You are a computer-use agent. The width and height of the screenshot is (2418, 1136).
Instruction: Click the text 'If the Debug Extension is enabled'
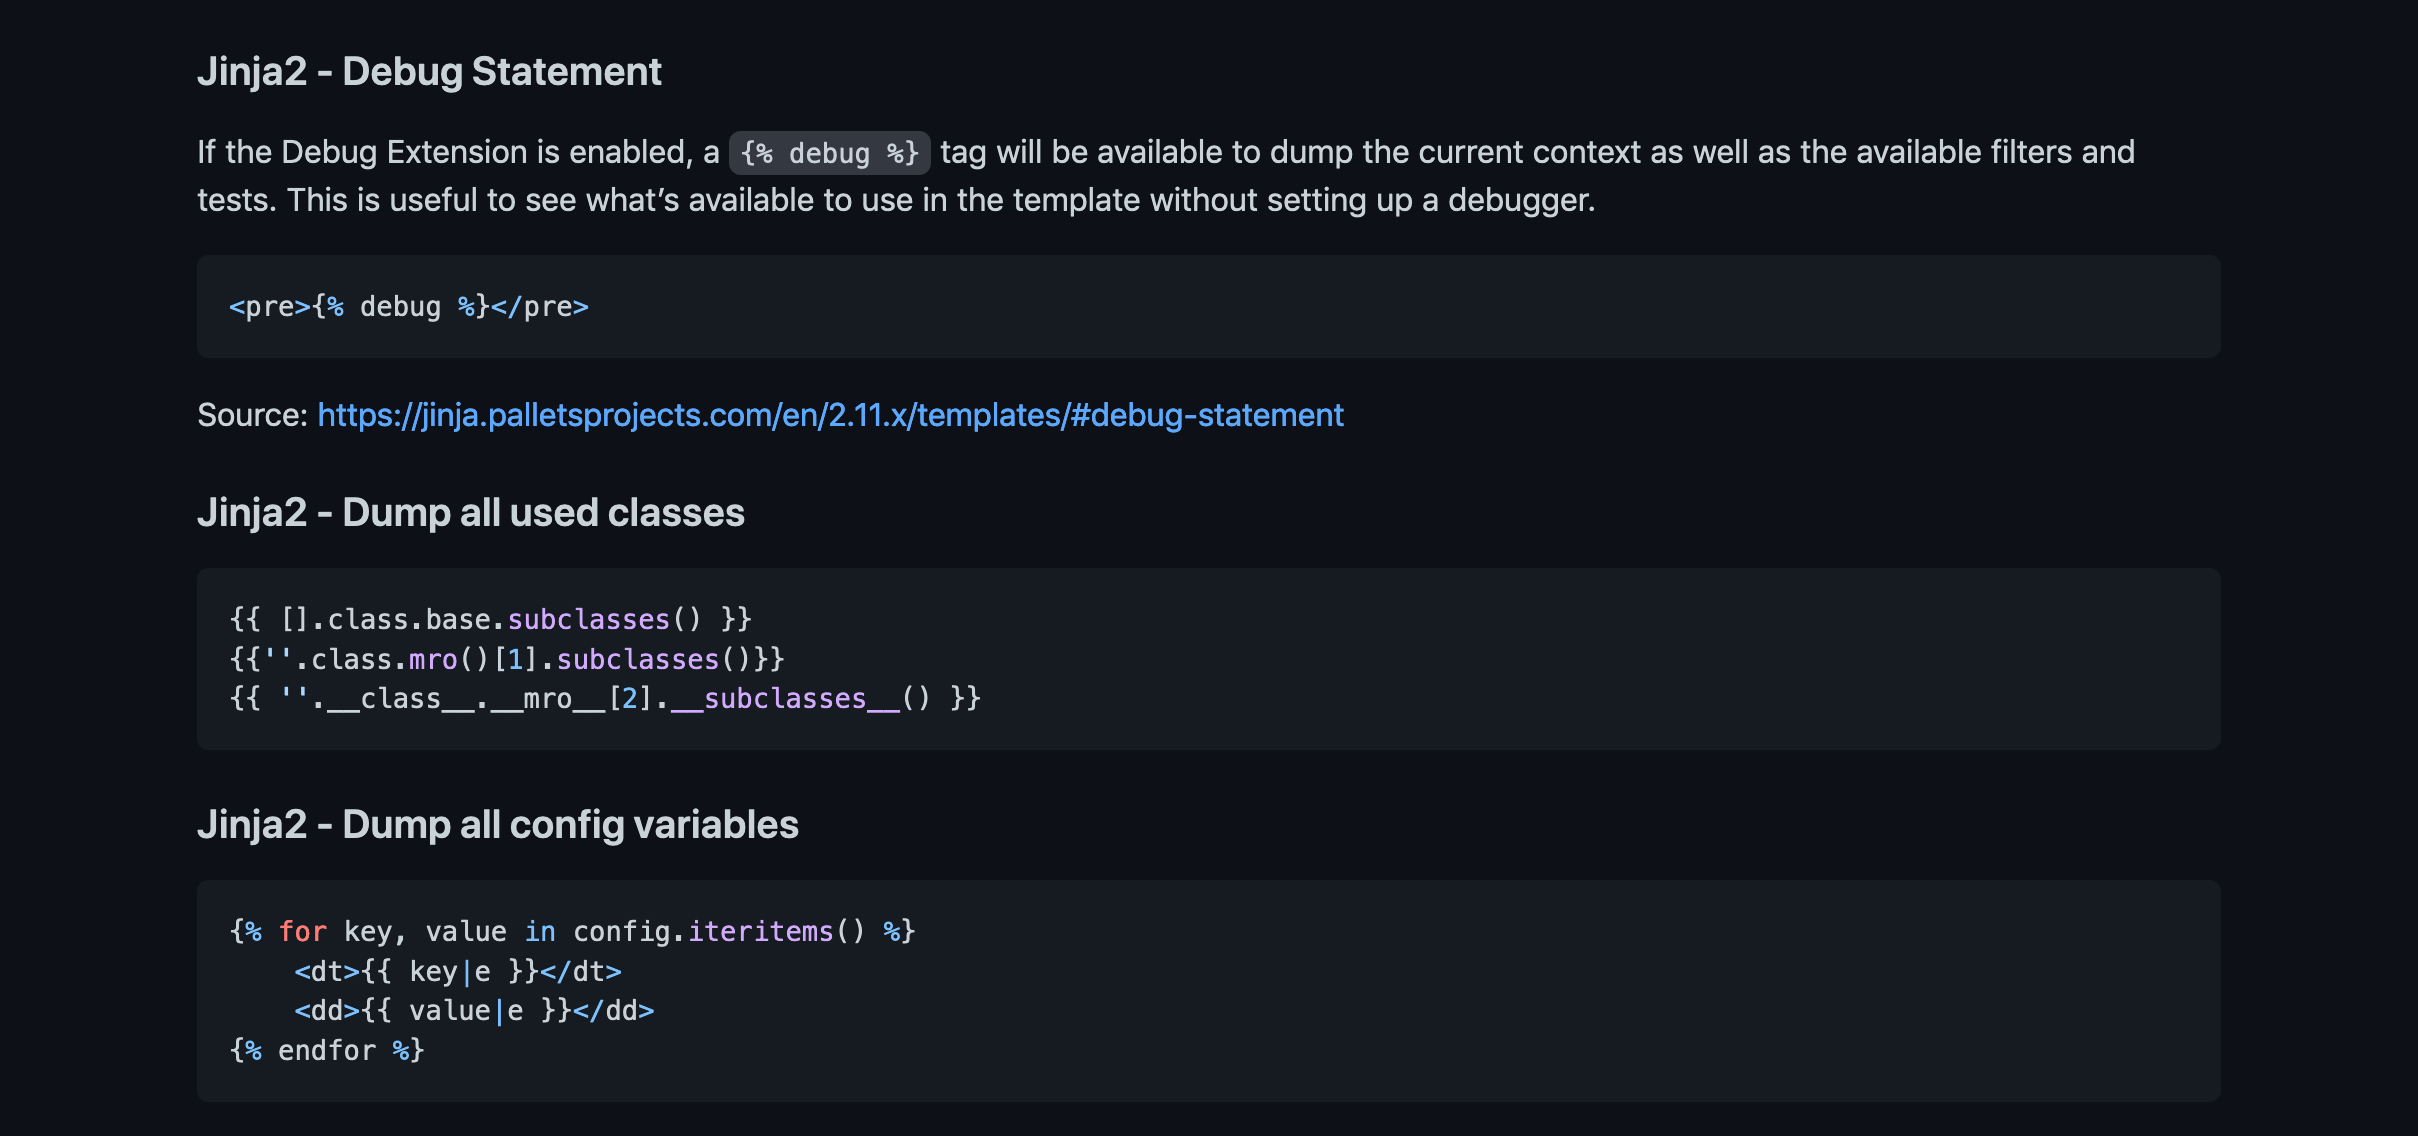[x=440, y=153]
